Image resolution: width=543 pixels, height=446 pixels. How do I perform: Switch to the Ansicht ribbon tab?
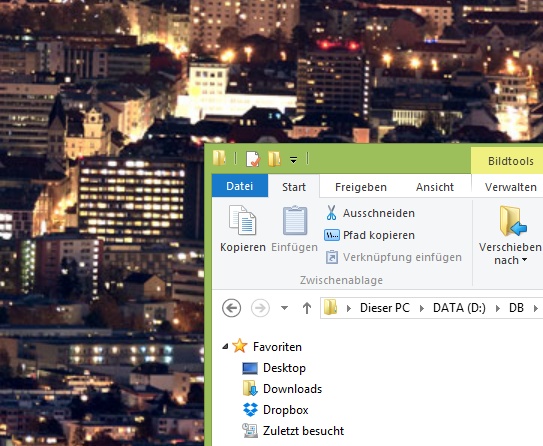(435, 187)
